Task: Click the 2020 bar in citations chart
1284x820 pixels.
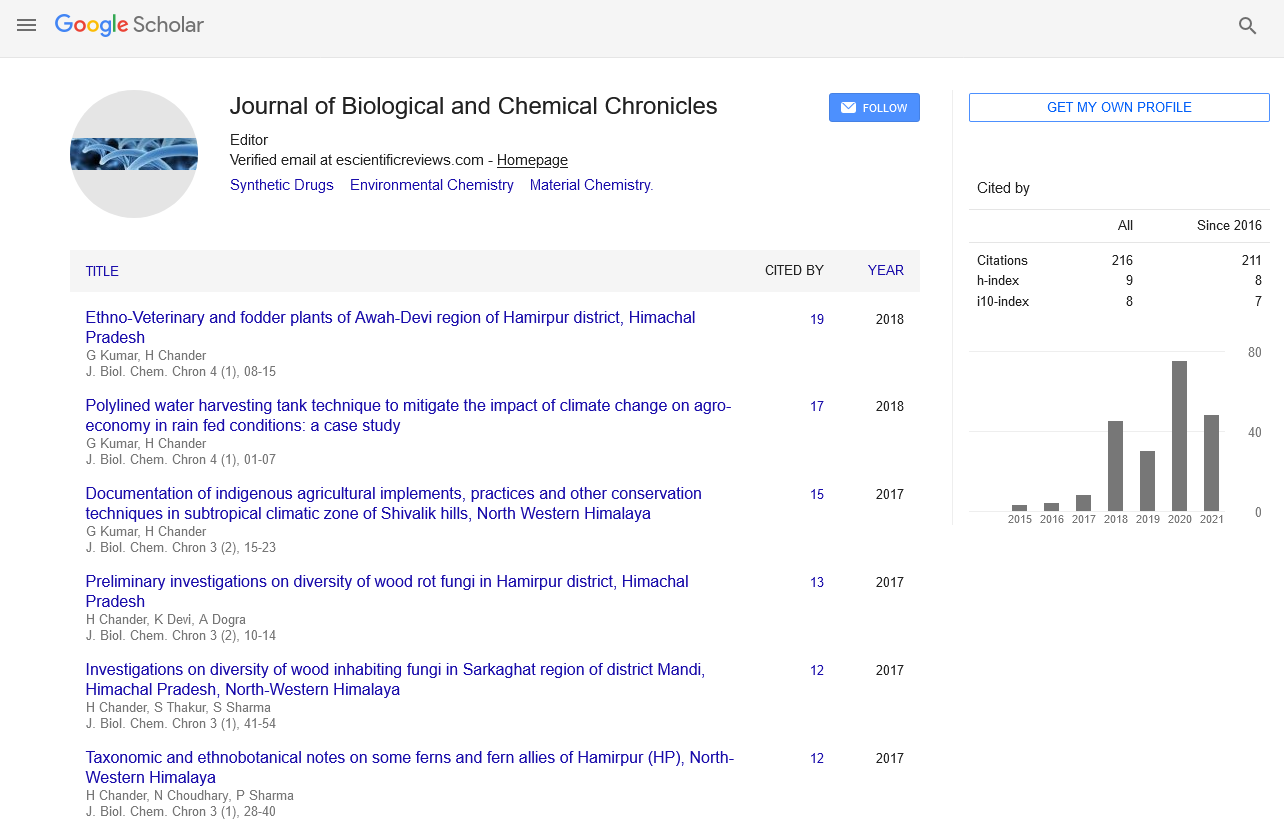Action: click(1180, 436)
